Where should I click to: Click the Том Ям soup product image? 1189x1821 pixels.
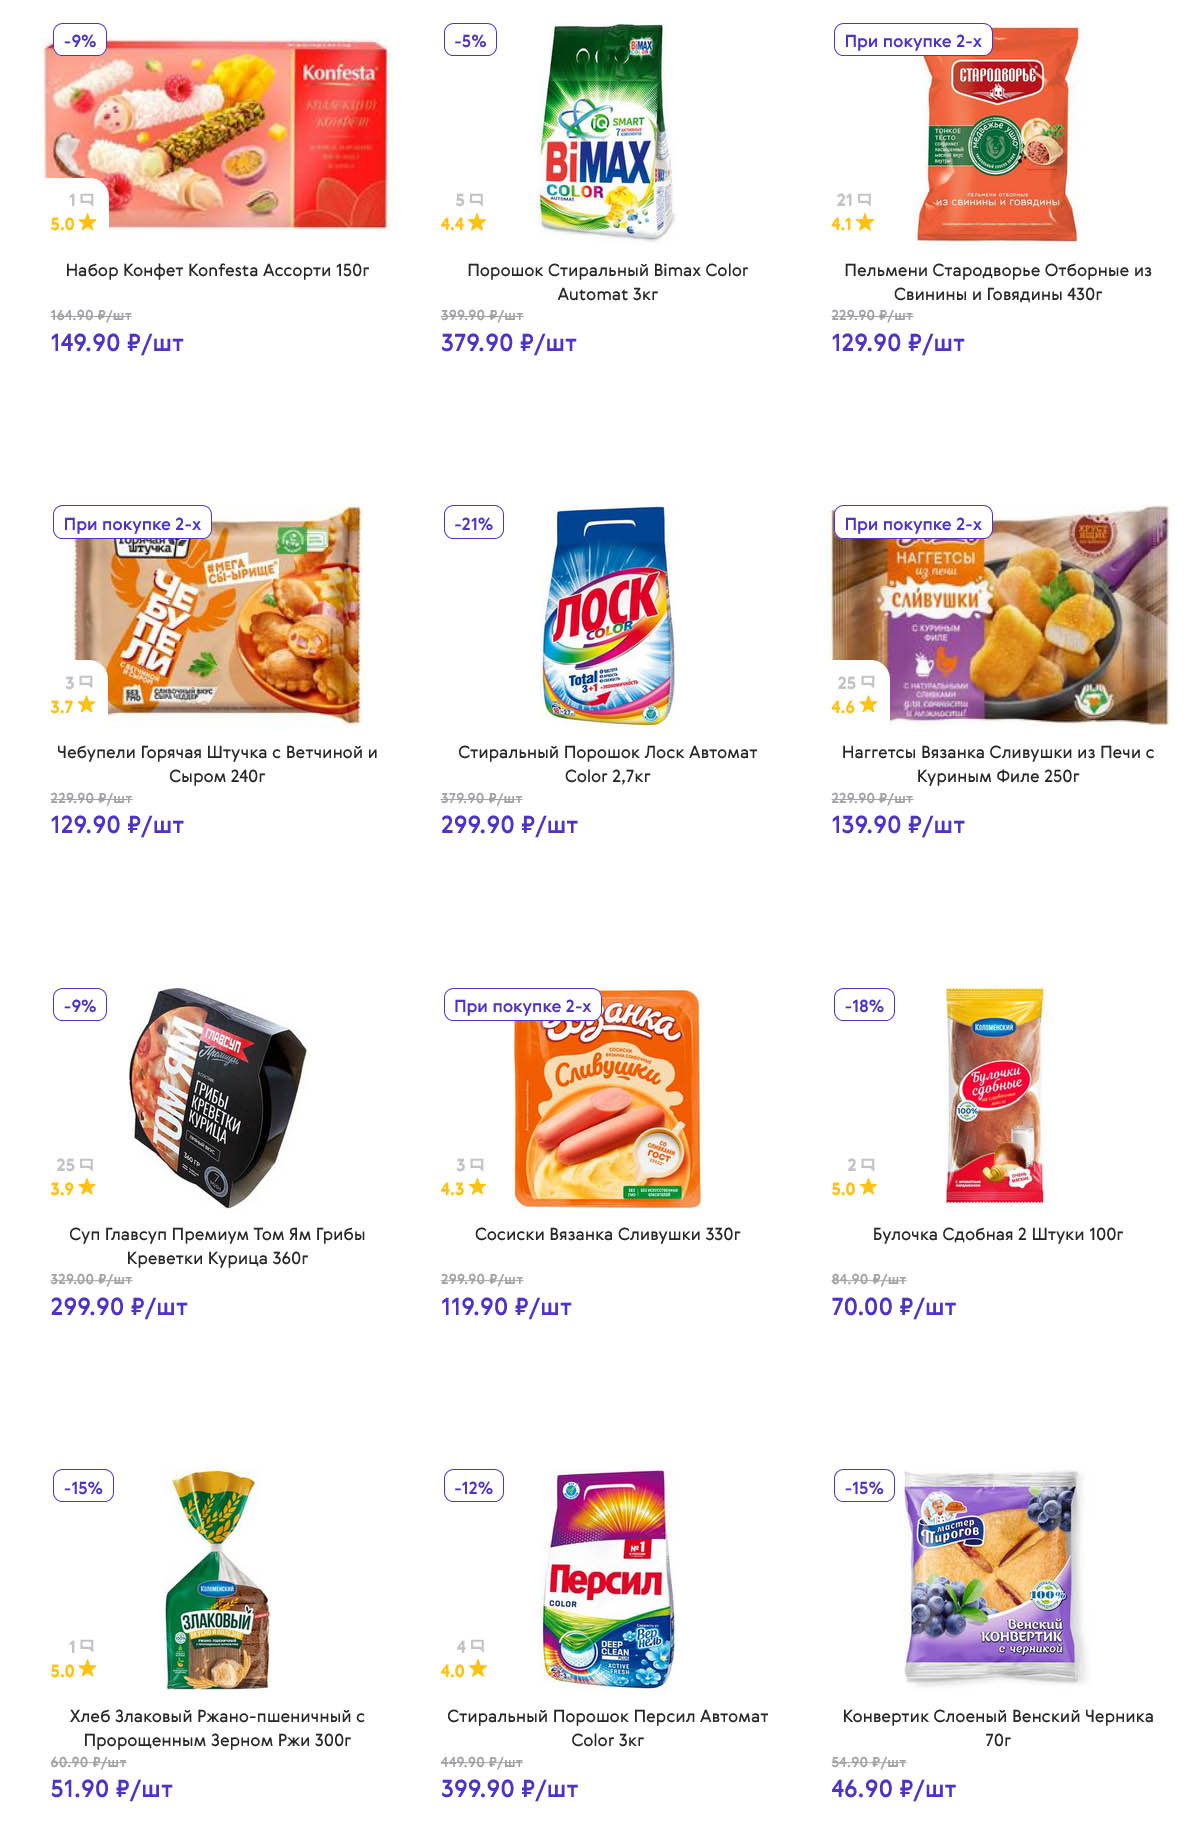pos(217,1095)
